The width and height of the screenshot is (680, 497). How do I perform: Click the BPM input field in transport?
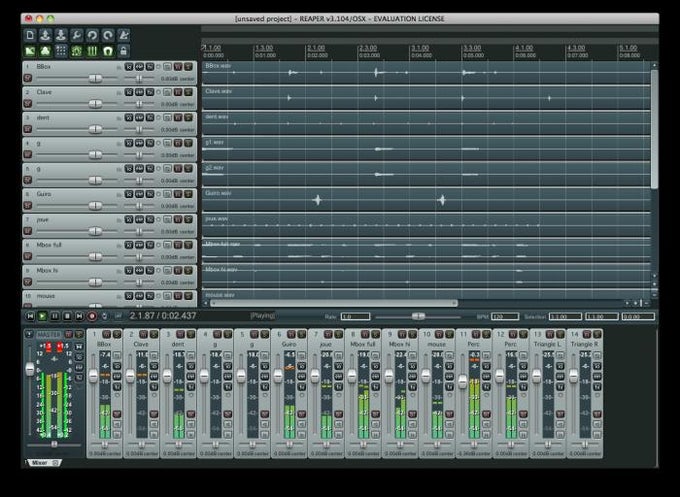pos(505,317)
